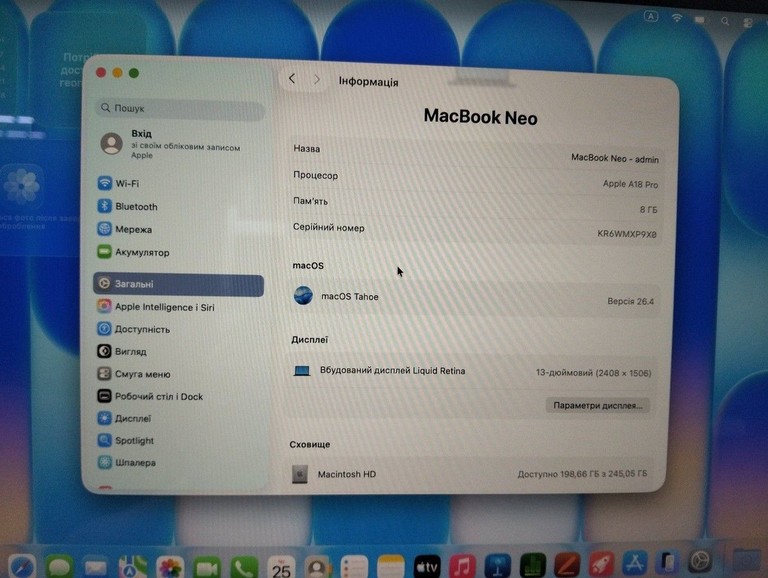Click Версія 26.4 text
The image size is (768, 578).
630,301
